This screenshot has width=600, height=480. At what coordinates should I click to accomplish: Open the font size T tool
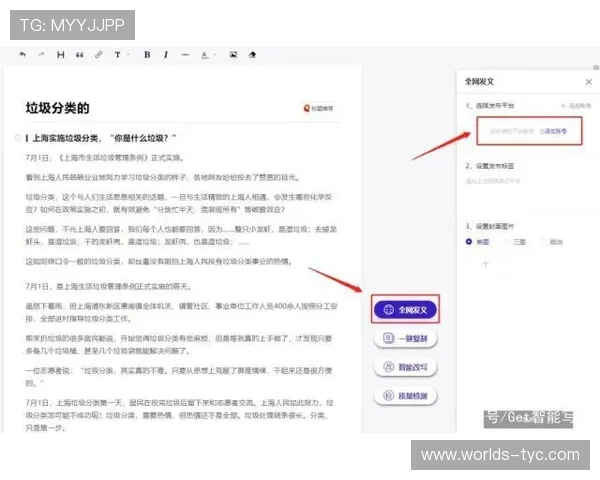[x=117, y=55]
